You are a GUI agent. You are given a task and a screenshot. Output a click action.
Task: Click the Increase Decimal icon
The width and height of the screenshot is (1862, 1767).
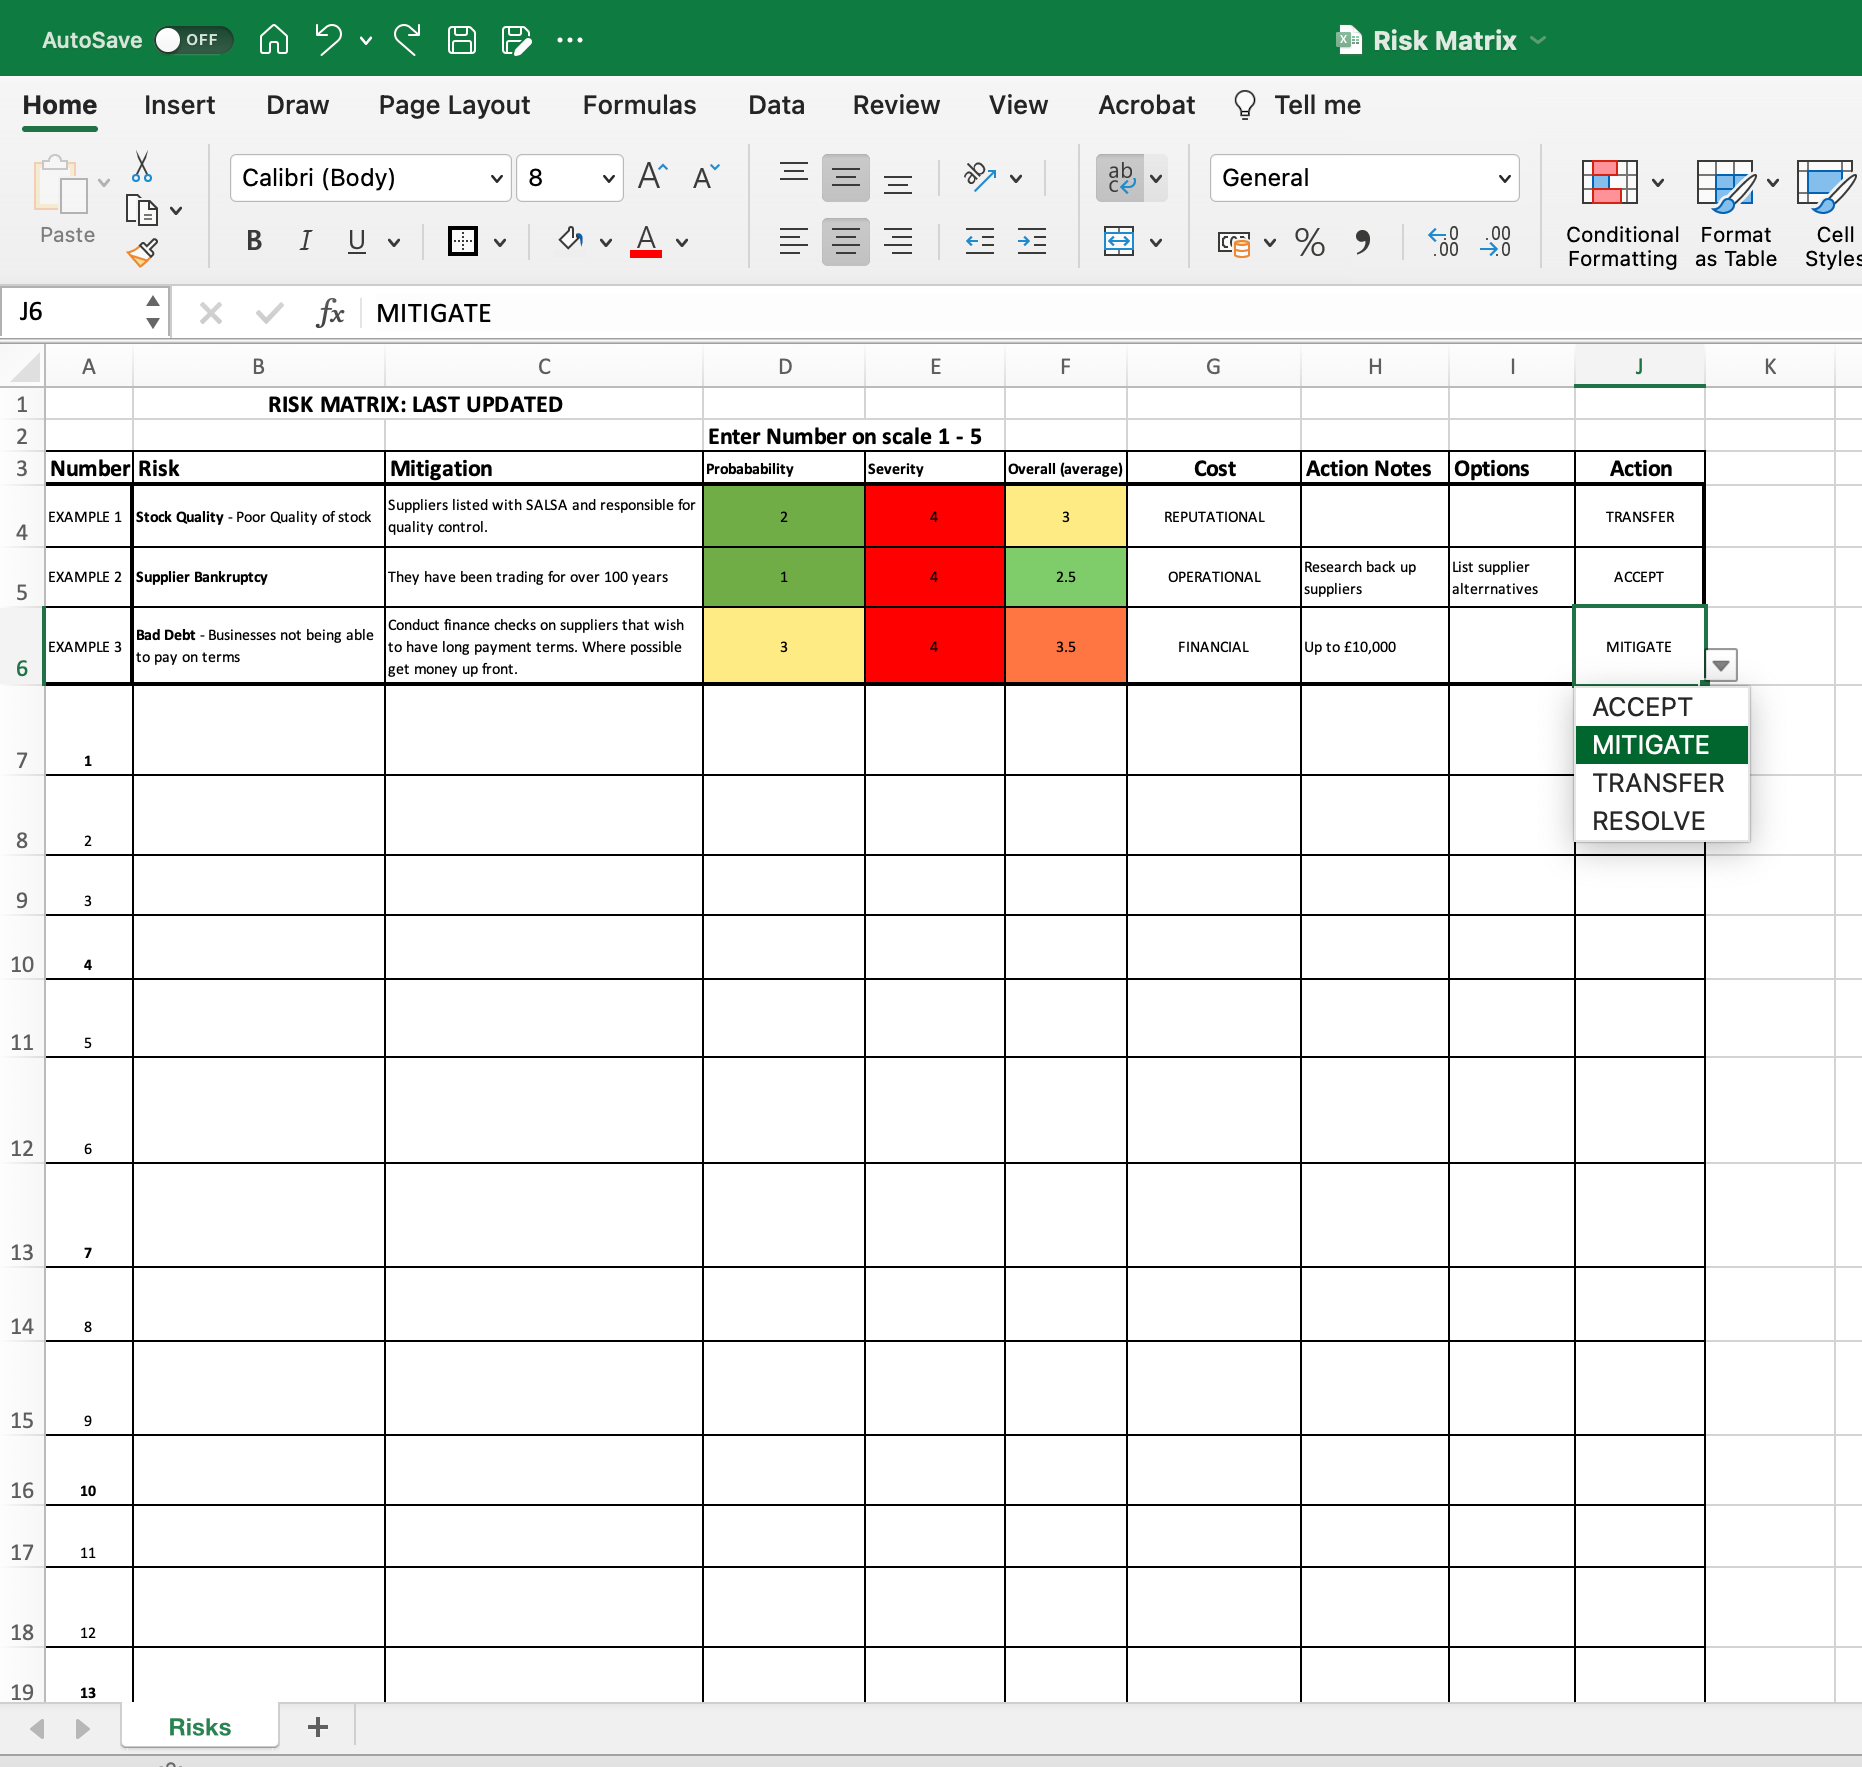[x=1443, y=242]
